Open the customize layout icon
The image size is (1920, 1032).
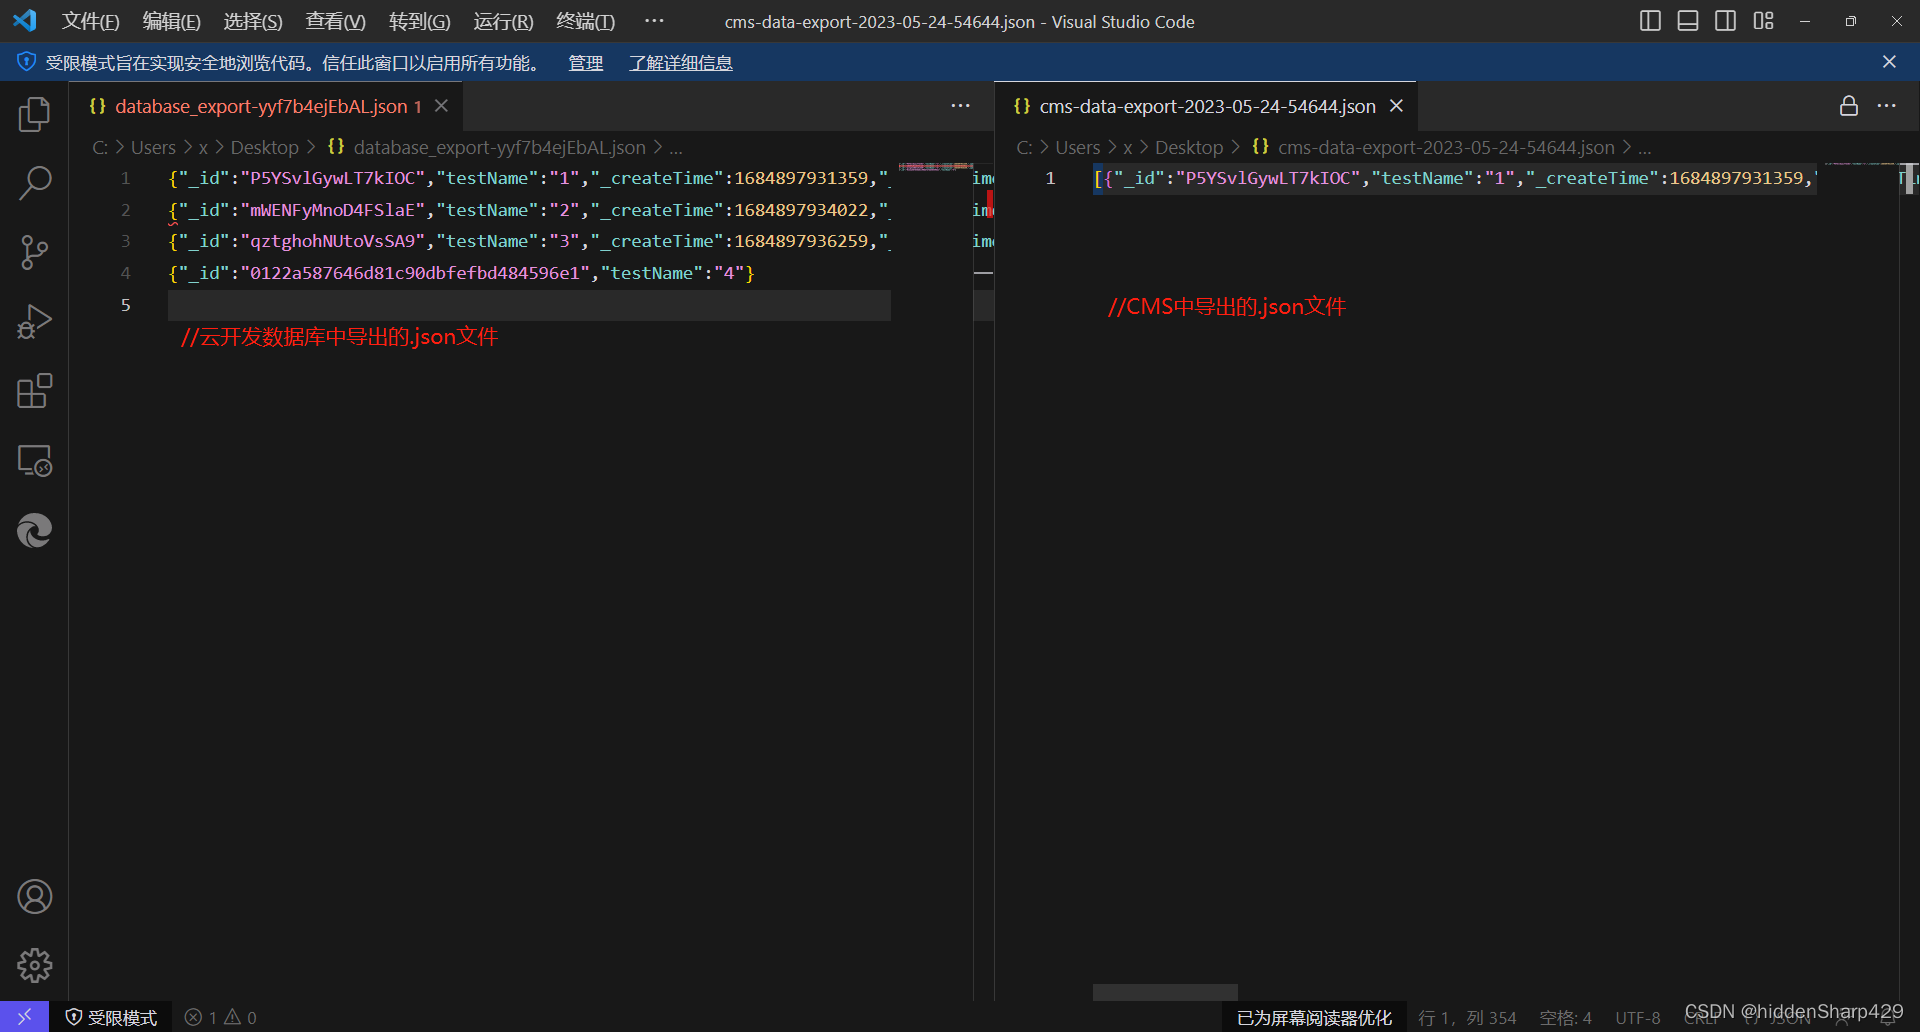(x=1763, y=21)
